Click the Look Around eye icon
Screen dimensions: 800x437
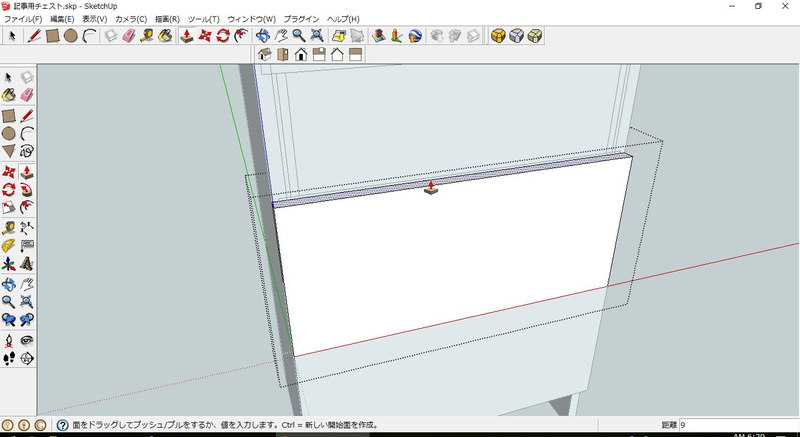[x=27, y=339]
